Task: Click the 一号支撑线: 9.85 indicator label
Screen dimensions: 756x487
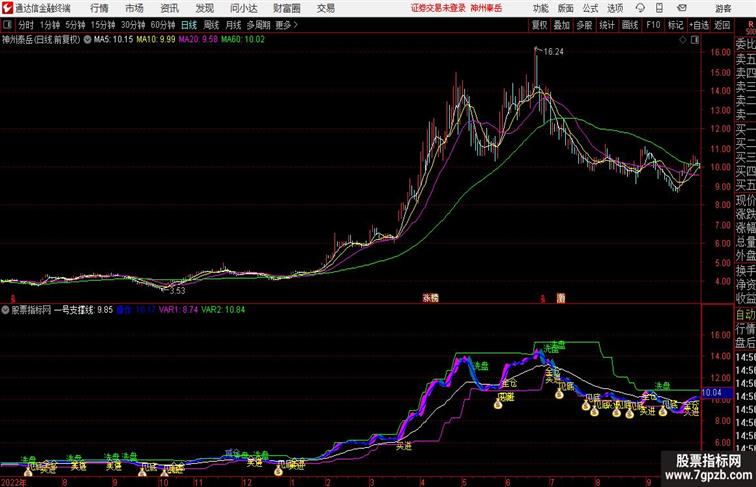Action: pos(83,310)
